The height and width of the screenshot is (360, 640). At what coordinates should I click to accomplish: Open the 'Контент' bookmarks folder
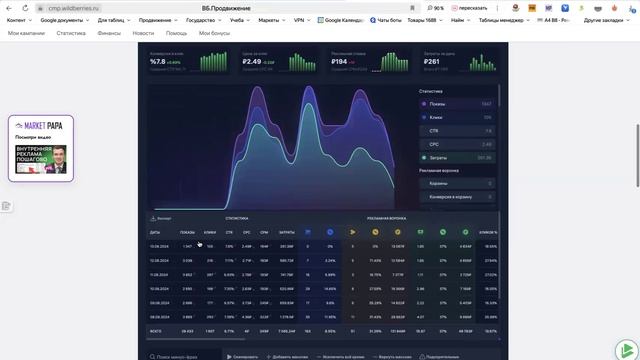[x=19, y=20]
